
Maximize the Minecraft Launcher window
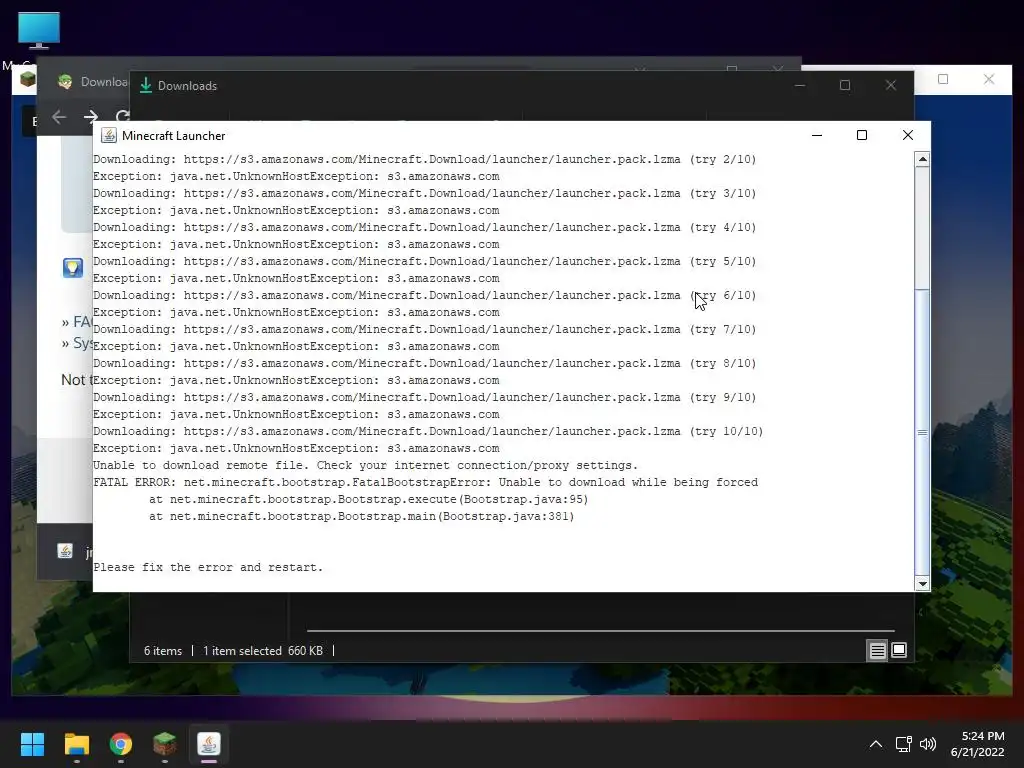862,135
